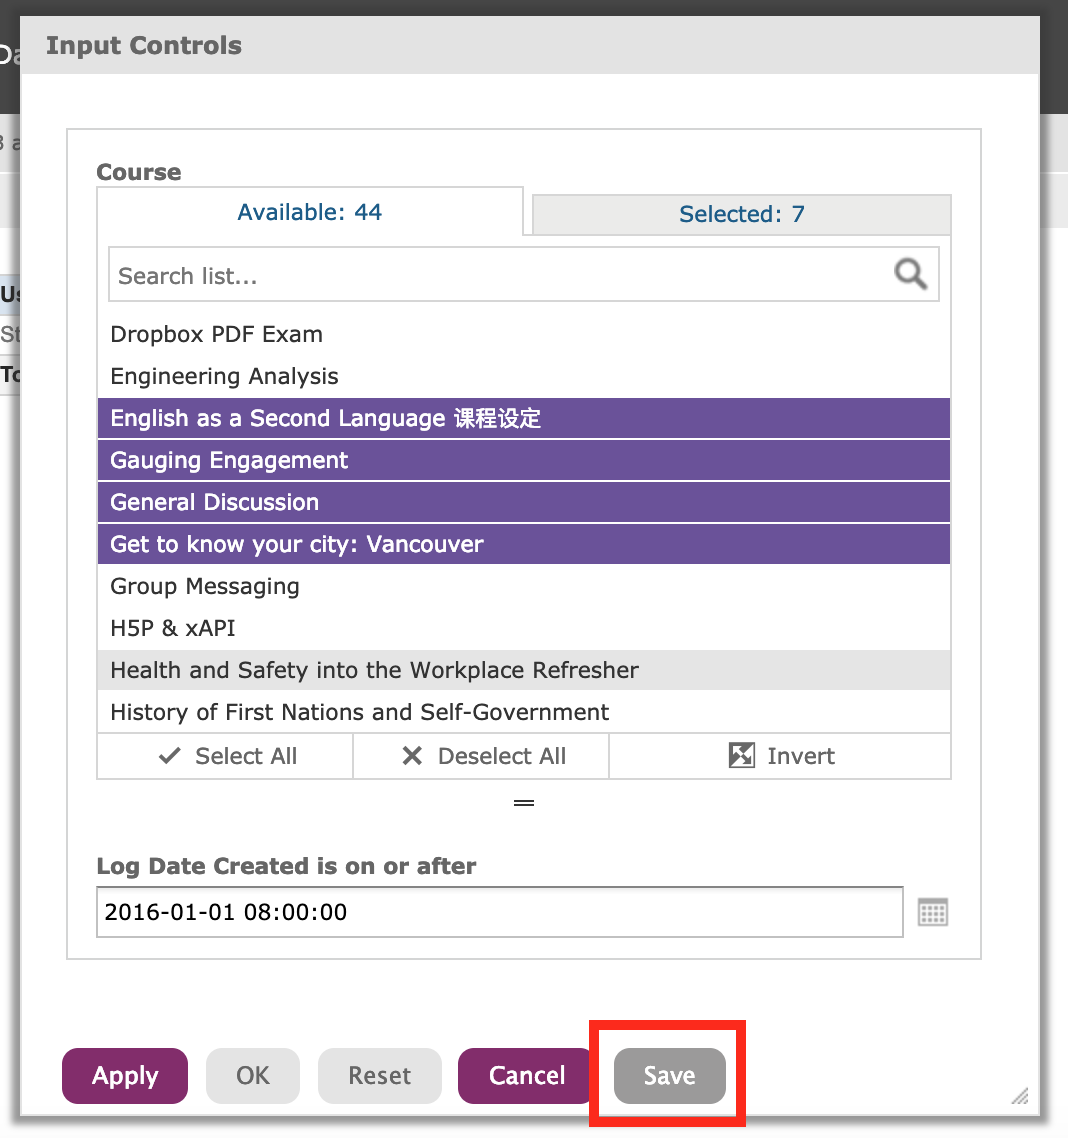Click the Log Date Created field
The width and height of the screenshot is (1068, 1138).
(500, 912)
